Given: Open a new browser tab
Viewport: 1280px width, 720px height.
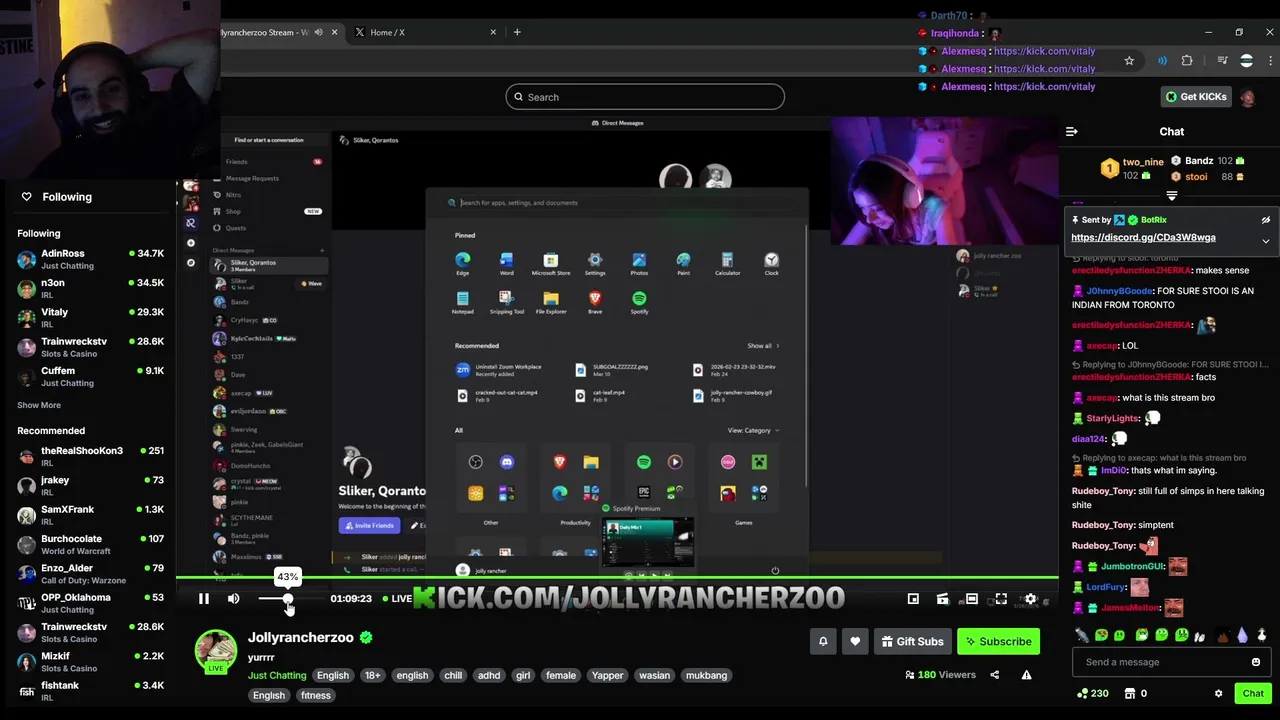Looking at the screenshot, I should pos(517,32).
